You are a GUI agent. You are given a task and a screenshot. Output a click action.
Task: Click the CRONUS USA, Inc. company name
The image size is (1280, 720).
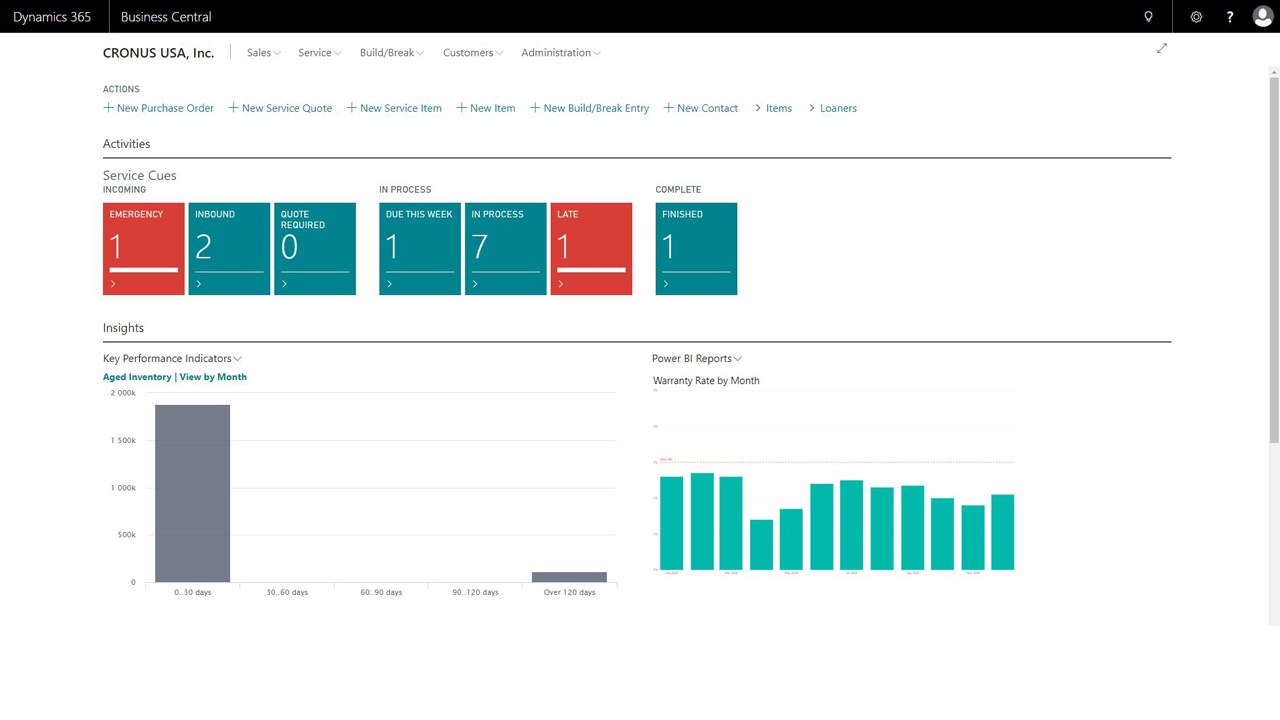tap(159, 53)
